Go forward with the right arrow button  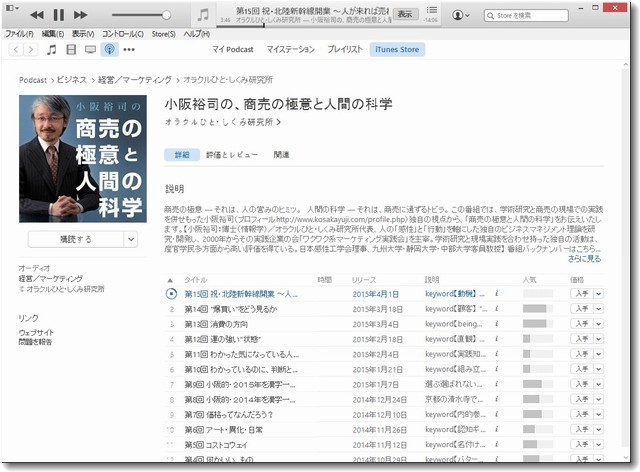coord(31,50)
